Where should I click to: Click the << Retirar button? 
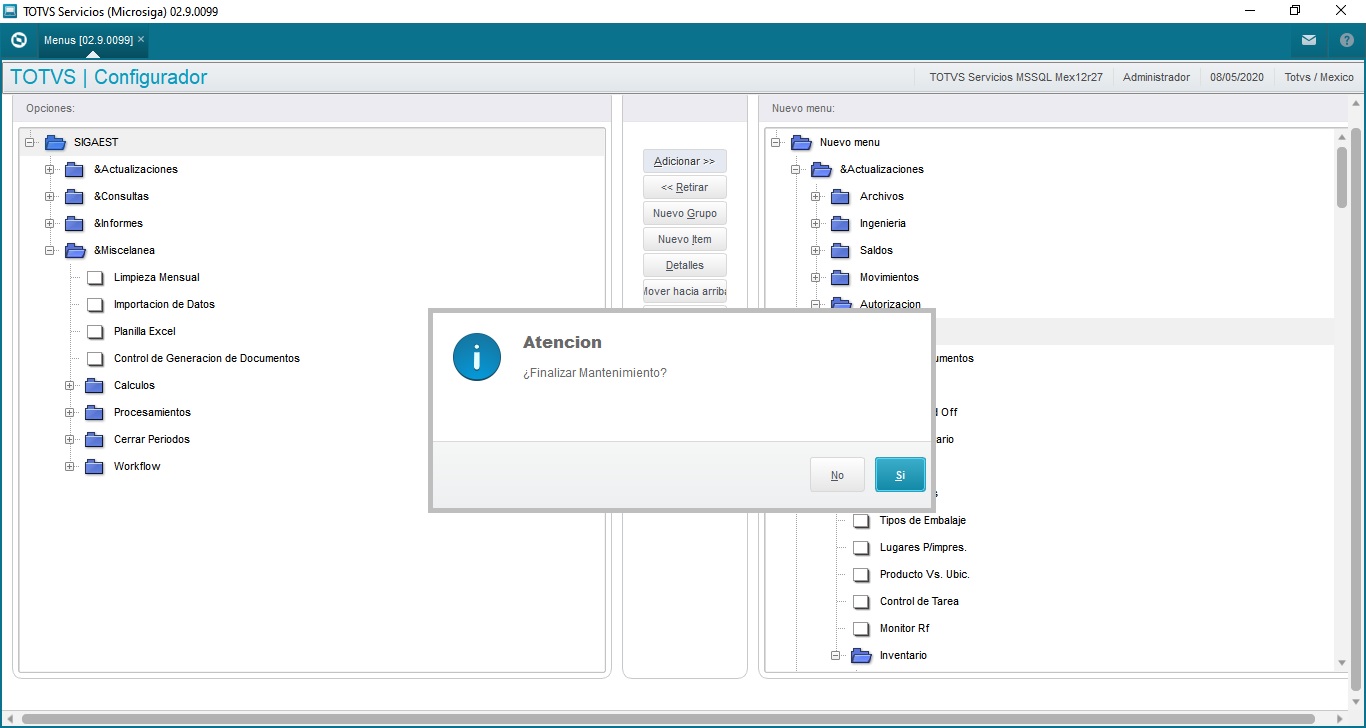685,187
